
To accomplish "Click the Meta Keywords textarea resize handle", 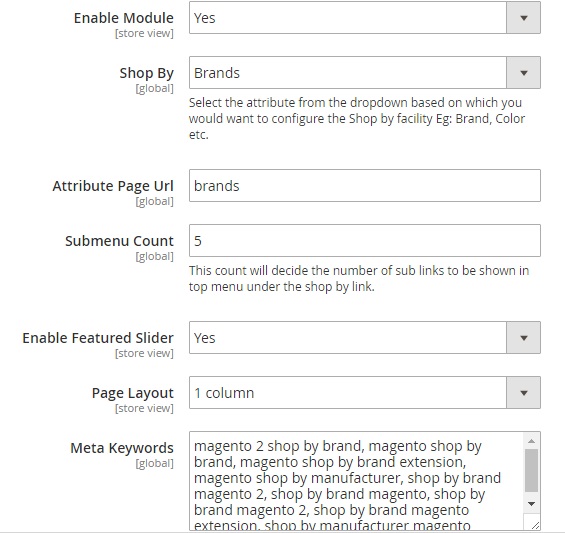I will (x=535, y=525).
